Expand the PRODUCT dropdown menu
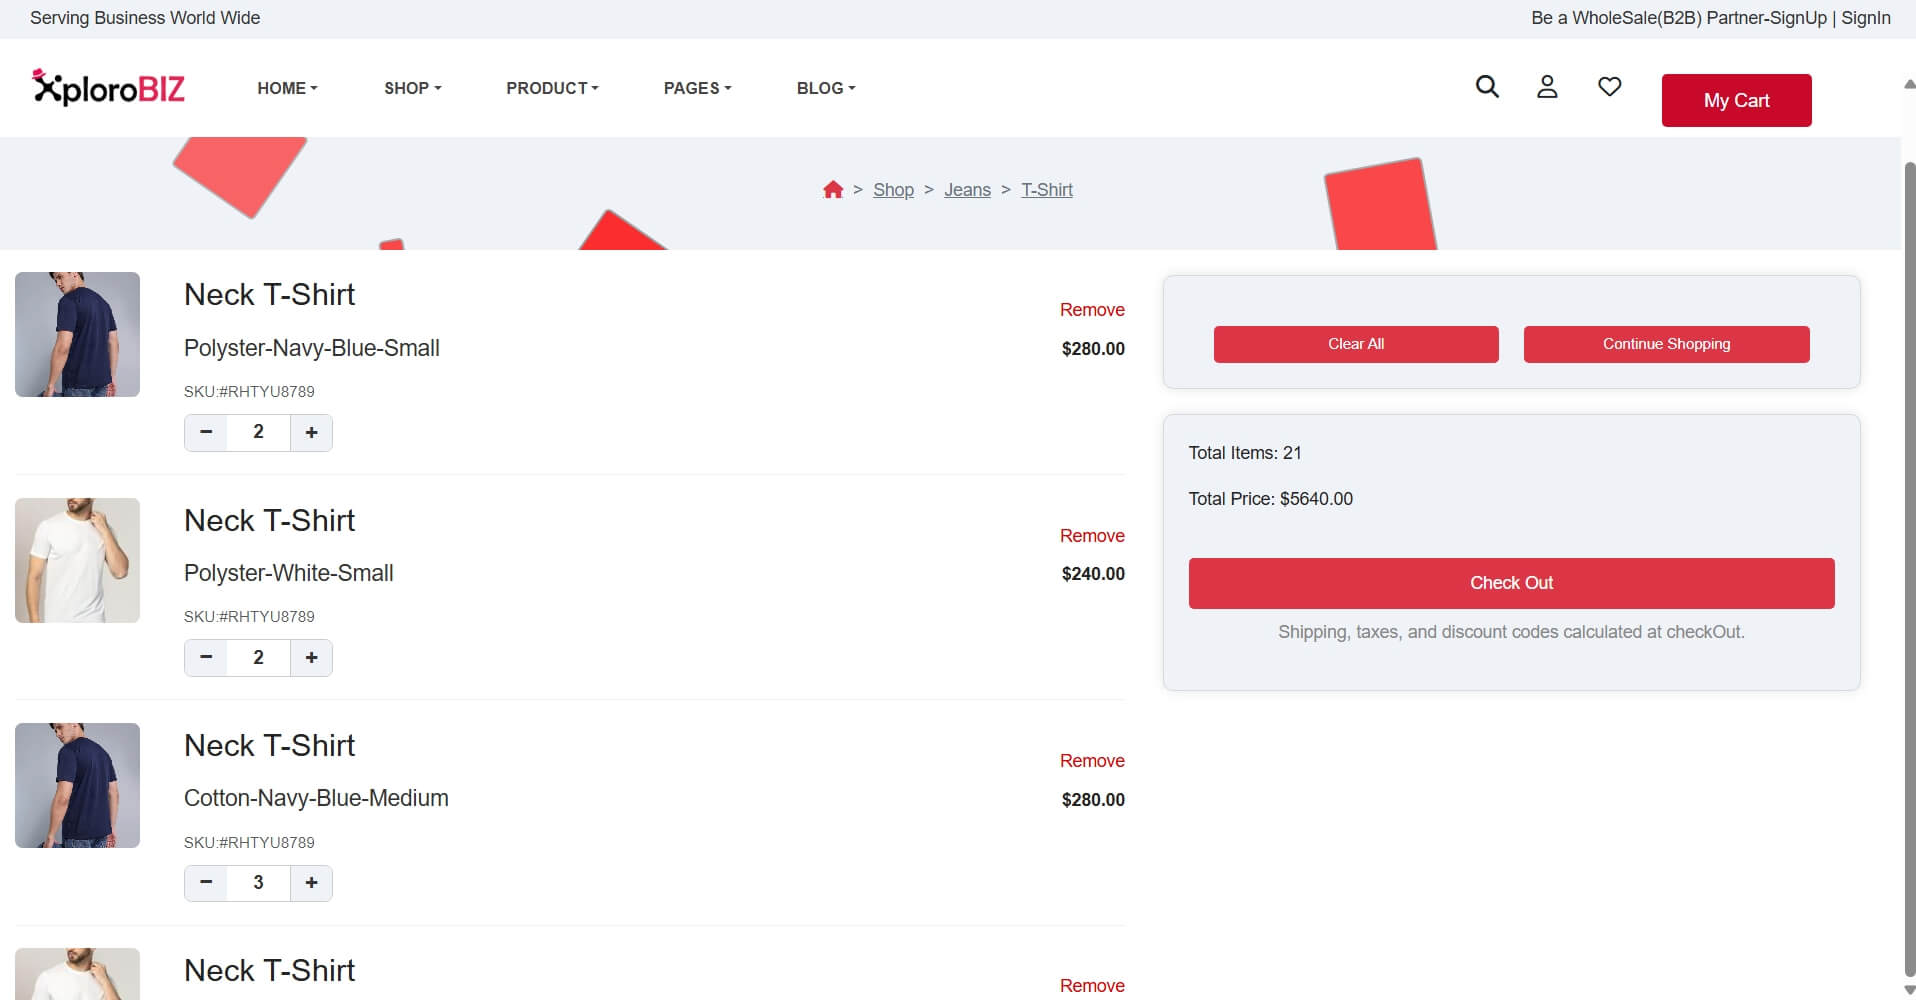This screenshot has width=1916, height=1000. click(552, 88)
